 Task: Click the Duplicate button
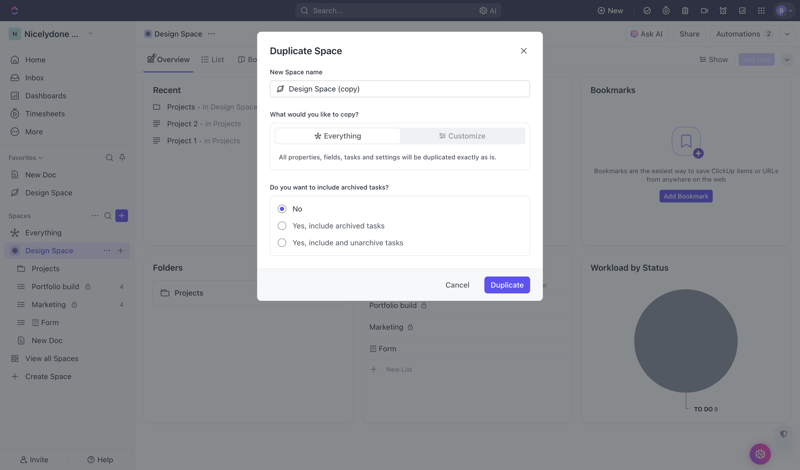(507, 285)
